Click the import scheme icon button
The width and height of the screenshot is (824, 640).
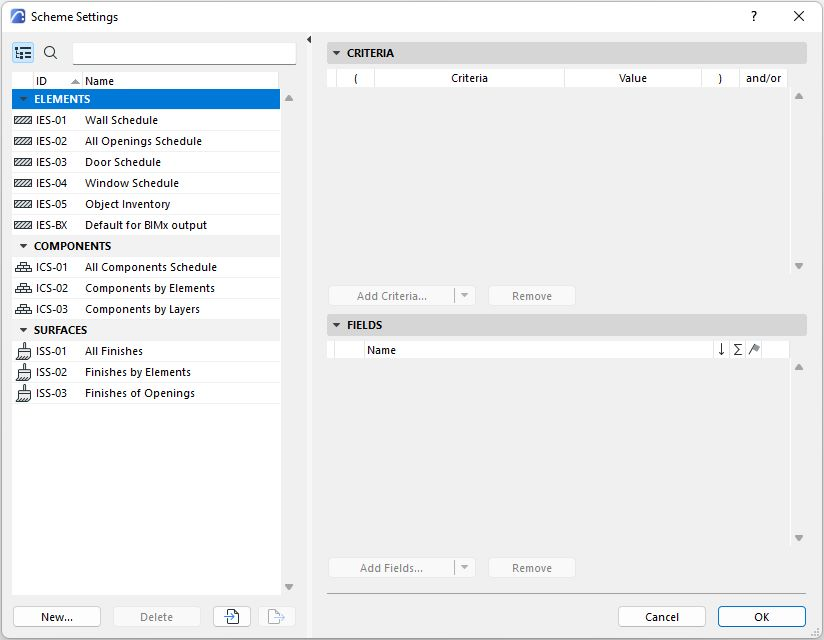[232, 616]
